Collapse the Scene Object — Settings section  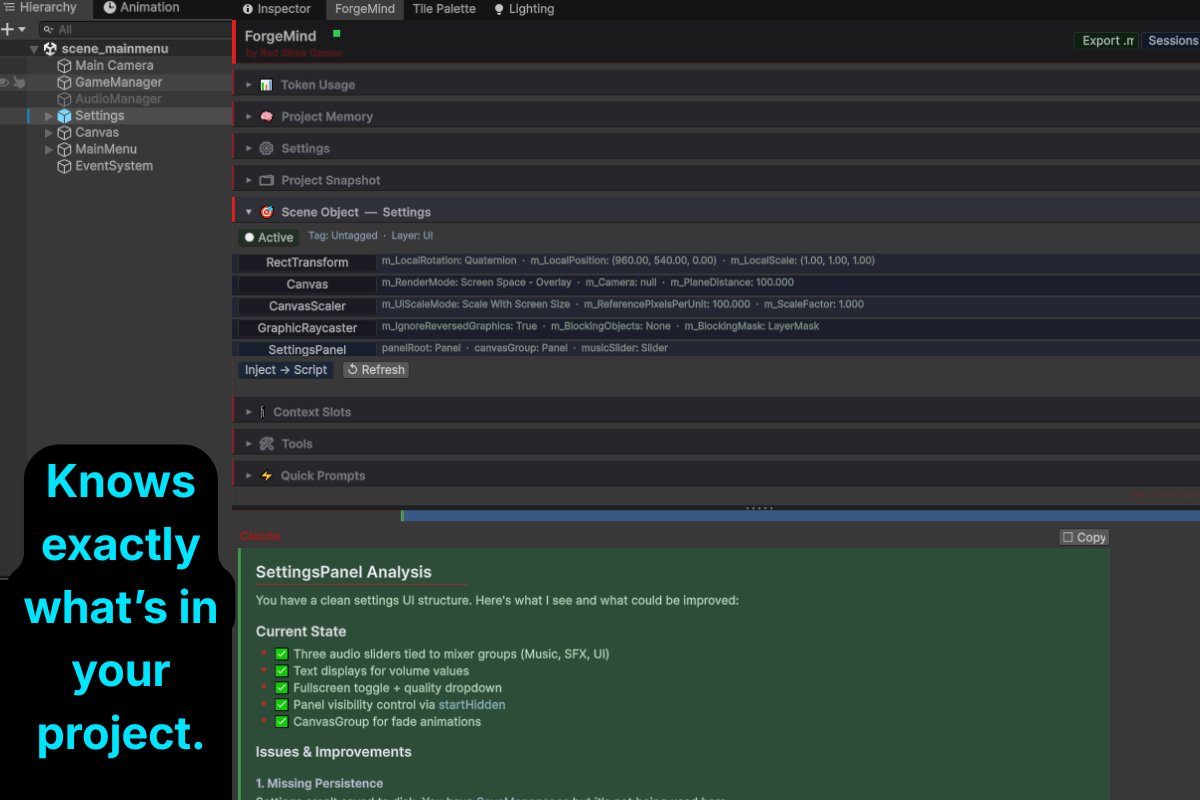pyautogui.click(x=250, y=212)
